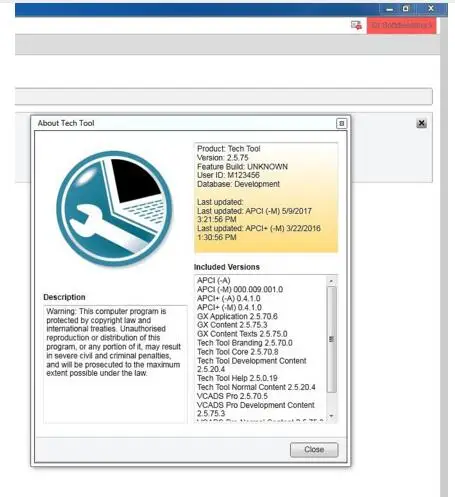Select 'VCADS Pro Development Content' row

[256, 409]
